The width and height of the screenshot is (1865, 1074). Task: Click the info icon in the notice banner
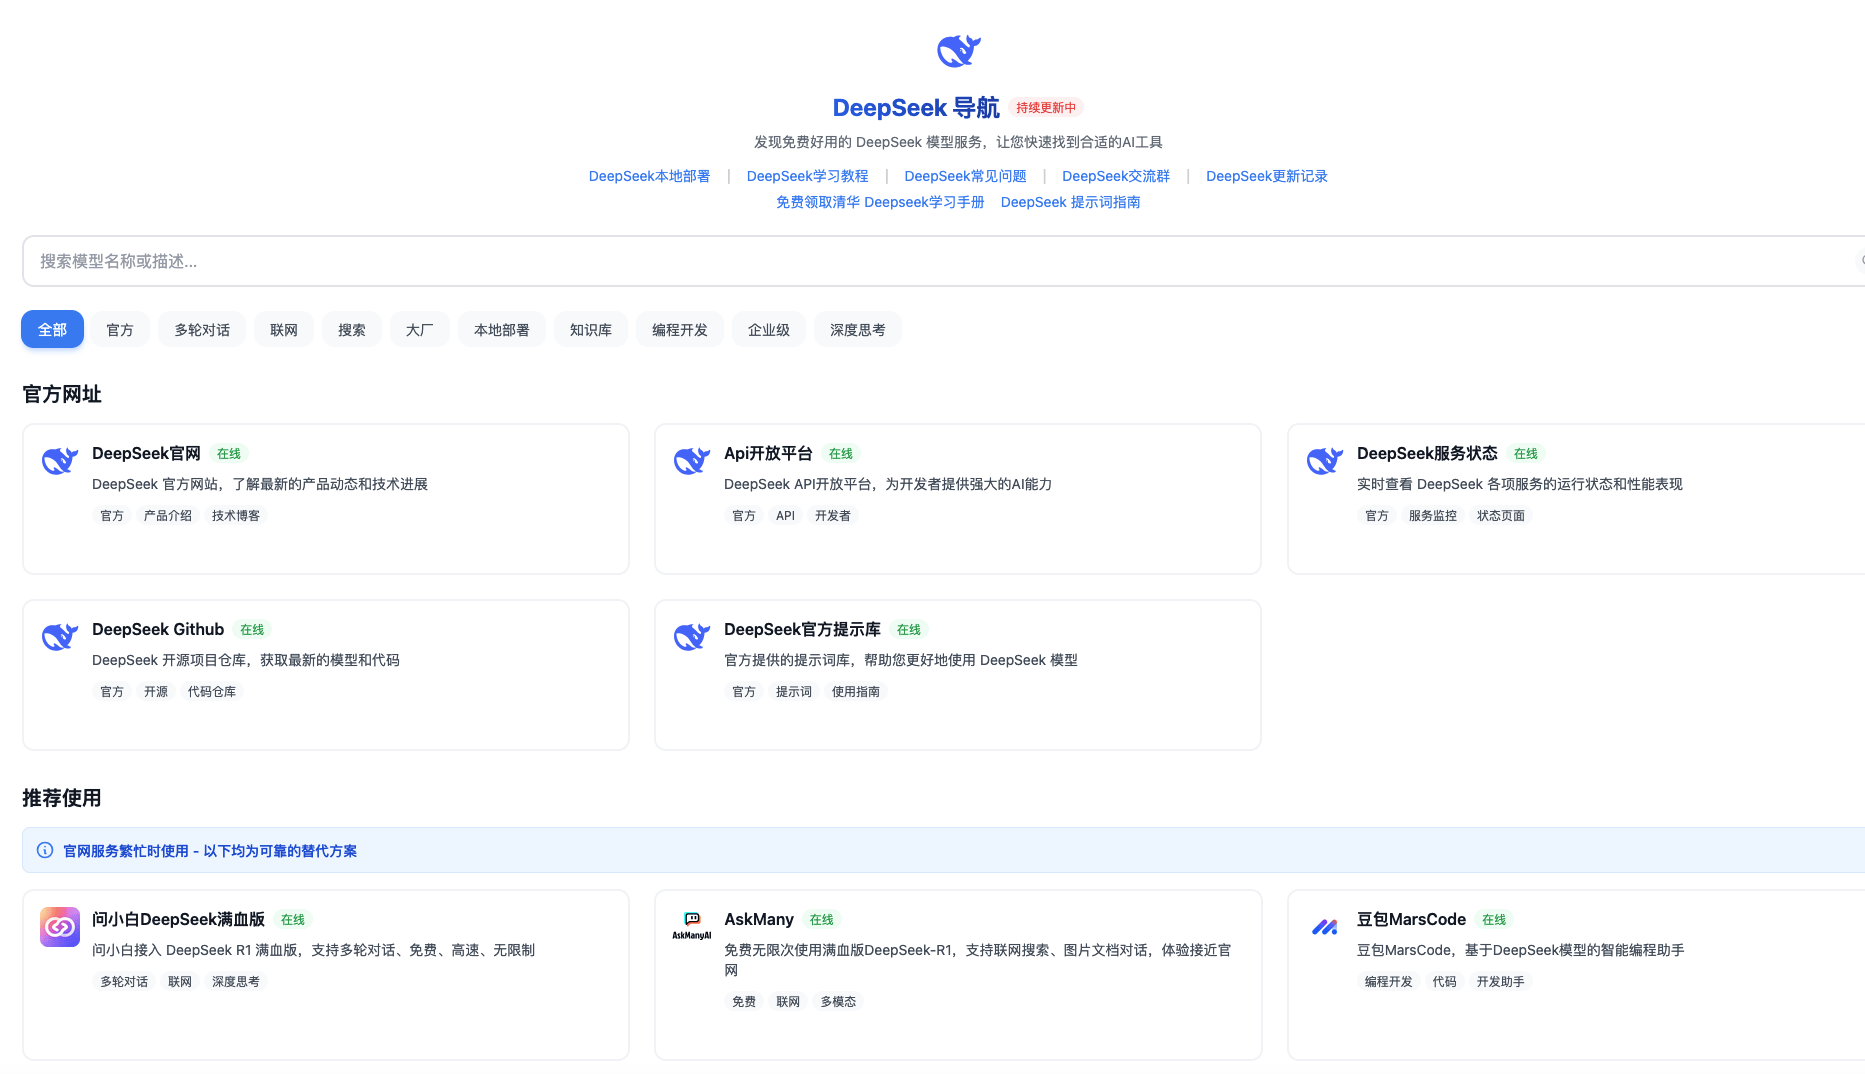click(x=45, y=850)
